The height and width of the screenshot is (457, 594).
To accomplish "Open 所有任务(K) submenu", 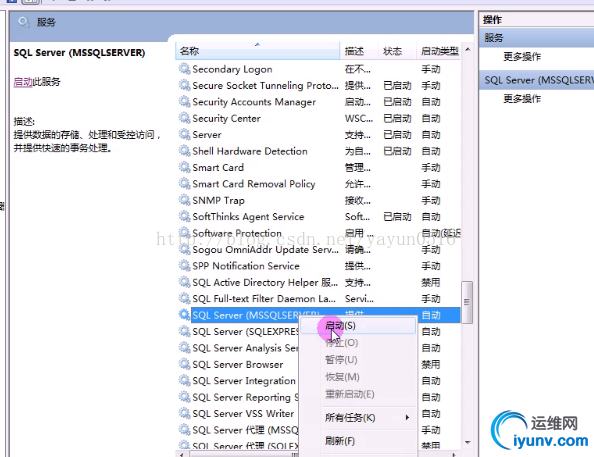I will (358, 418).
